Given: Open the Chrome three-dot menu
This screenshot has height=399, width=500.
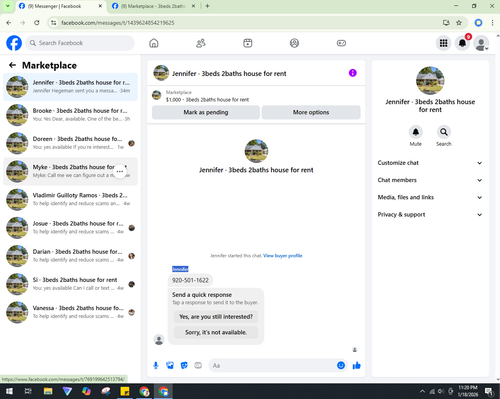Looking at the screenshot, I should [492, 23].
